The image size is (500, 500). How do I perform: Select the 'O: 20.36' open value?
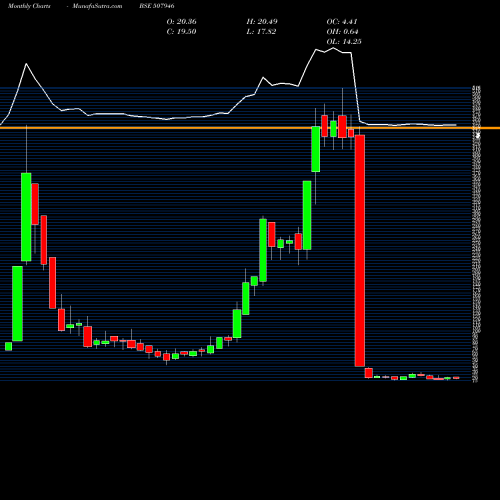(x=182, y=21)
